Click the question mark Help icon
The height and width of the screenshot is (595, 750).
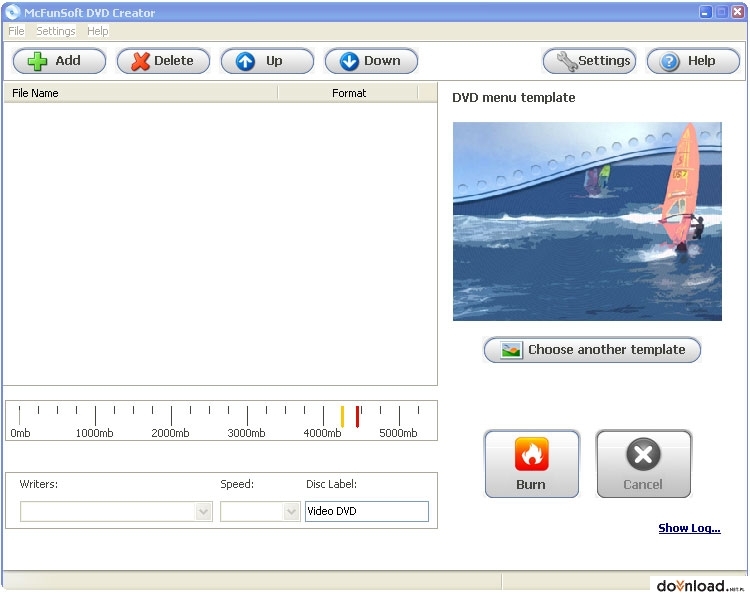tap(670, 61)
